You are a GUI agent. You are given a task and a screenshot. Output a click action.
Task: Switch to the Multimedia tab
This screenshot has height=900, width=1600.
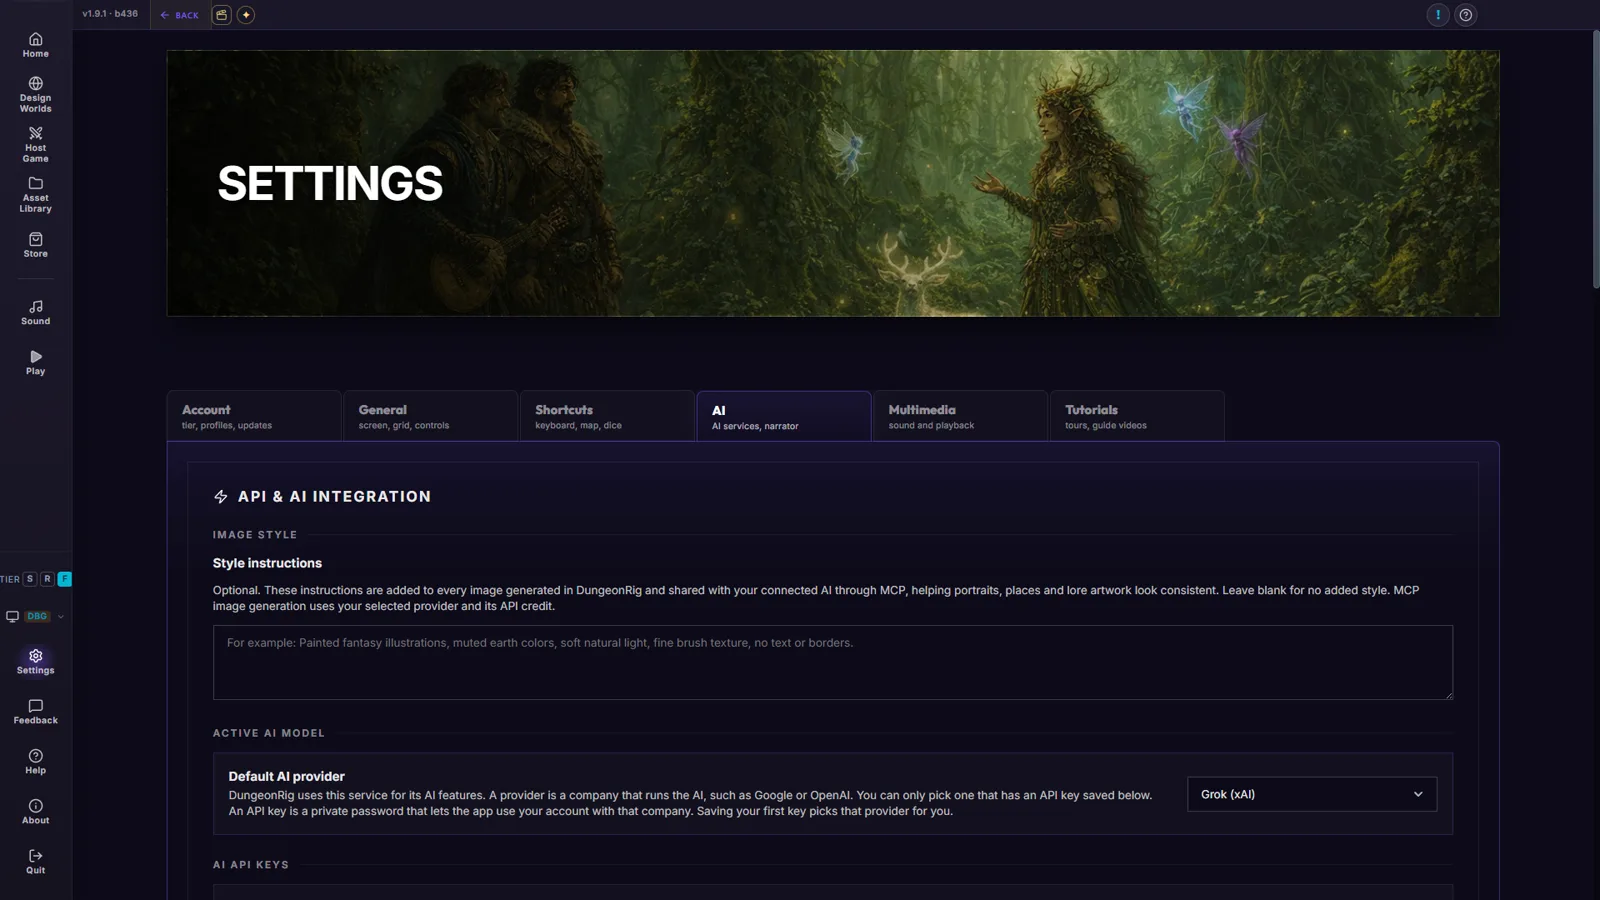[960, 416]
